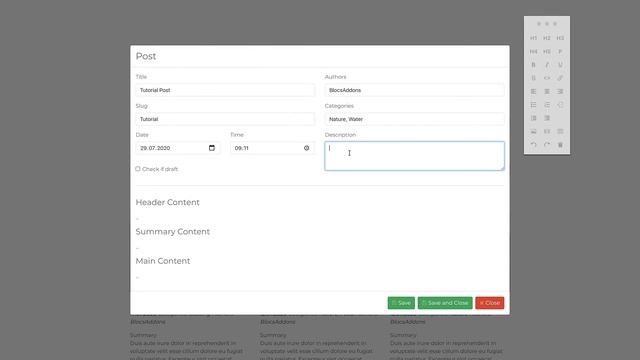Apply H4 heading from editor toolbar
Viewport: 640px width, 360px height.
click(x=533, y=51)
